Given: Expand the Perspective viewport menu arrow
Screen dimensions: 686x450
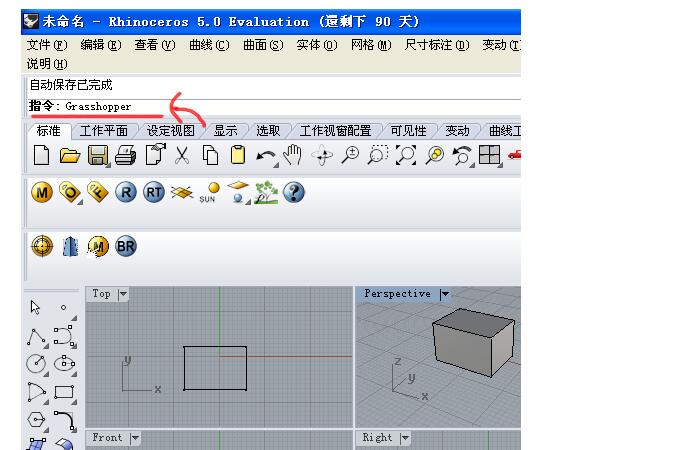Looking at the screenshot, I should tap(444, 294).
